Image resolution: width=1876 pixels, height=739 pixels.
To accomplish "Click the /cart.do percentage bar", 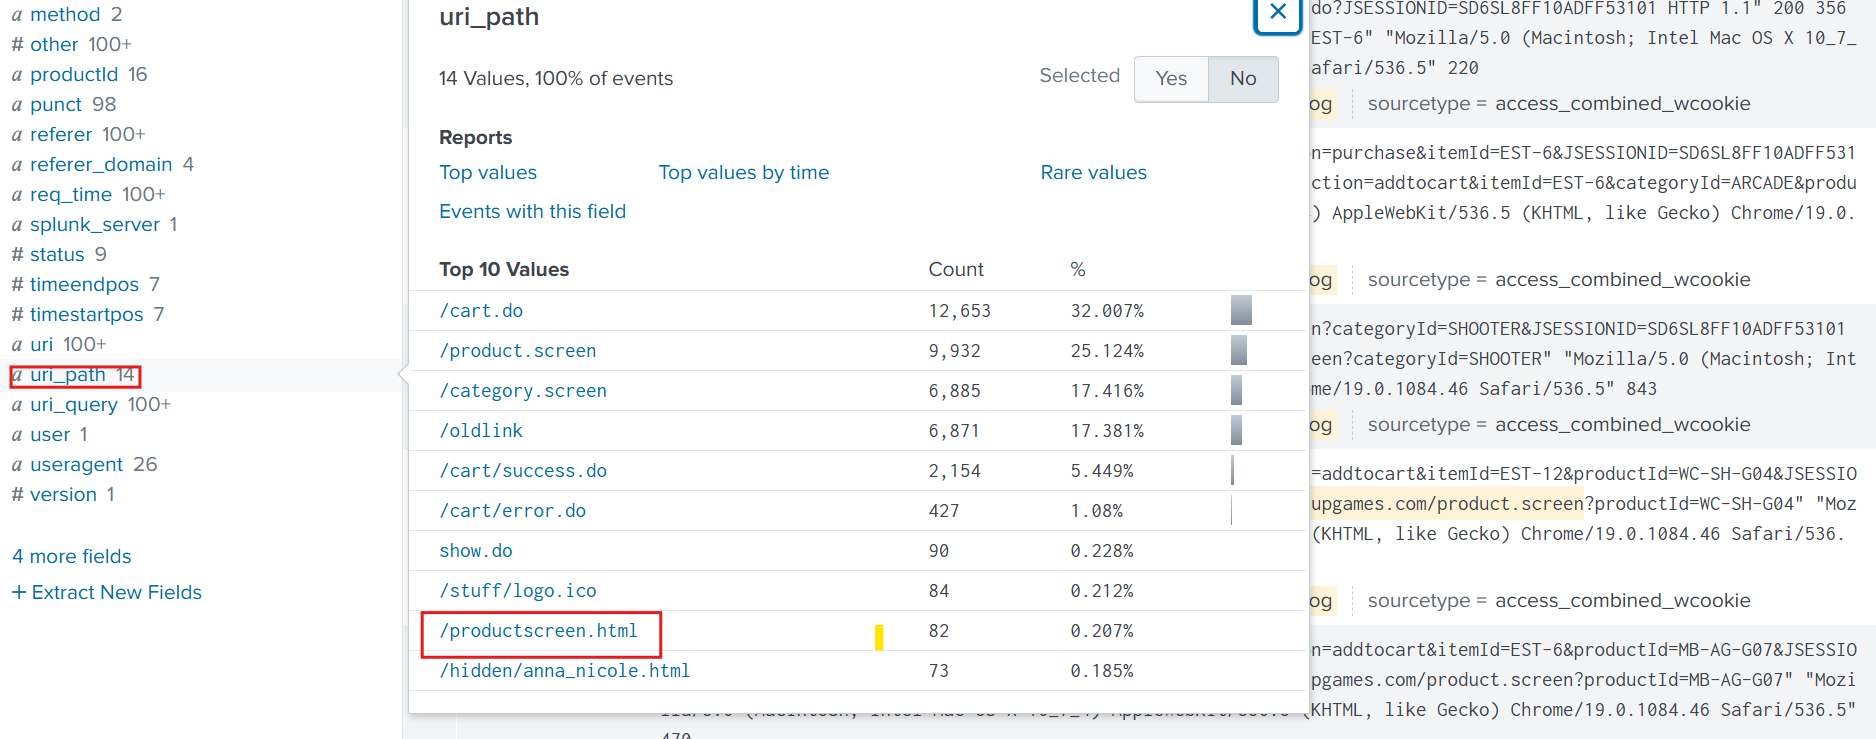I will point(1241,311).
